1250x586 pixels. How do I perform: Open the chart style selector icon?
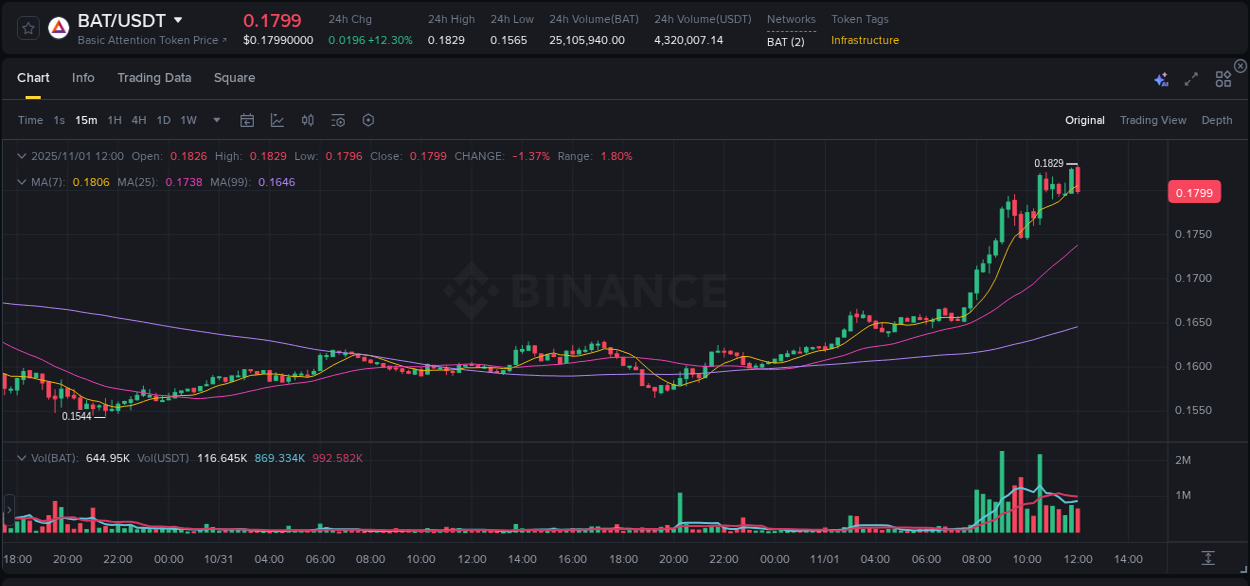coord(277,119)
